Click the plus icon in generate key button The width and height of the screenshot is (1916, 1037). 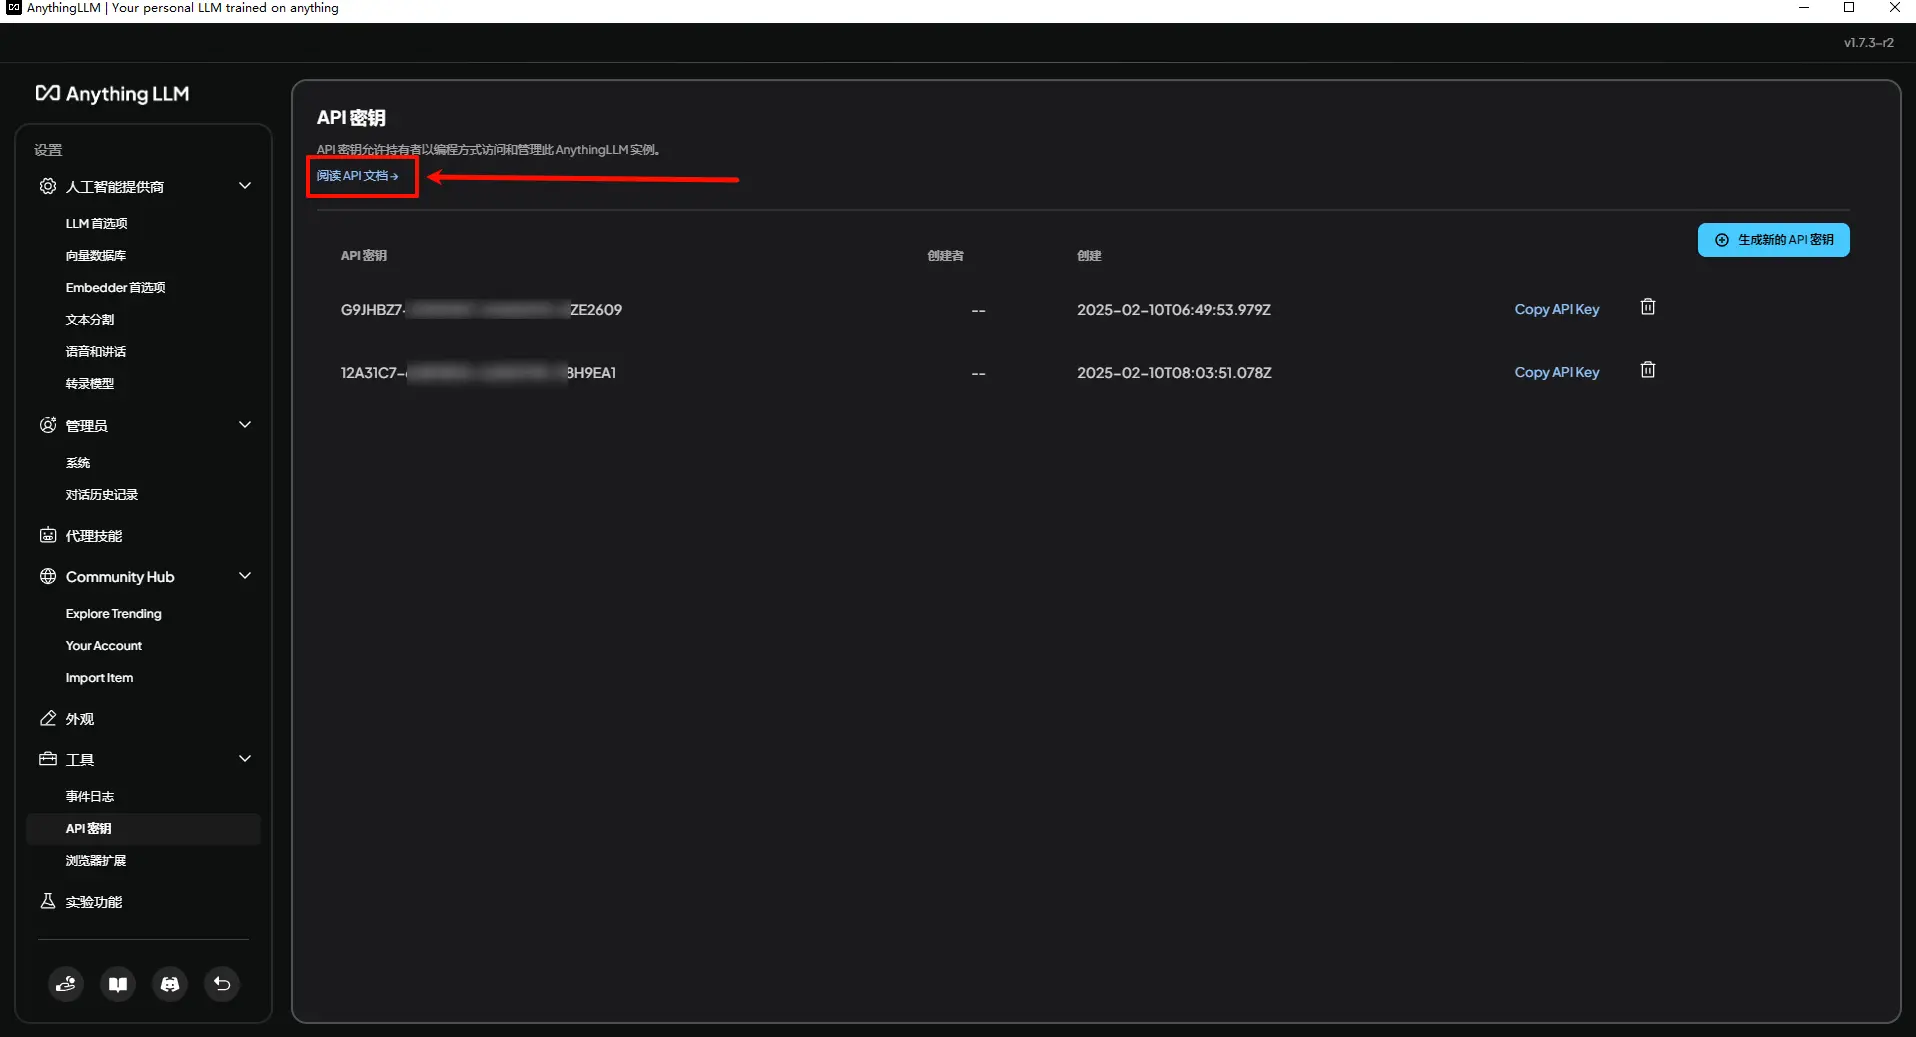1721,240
